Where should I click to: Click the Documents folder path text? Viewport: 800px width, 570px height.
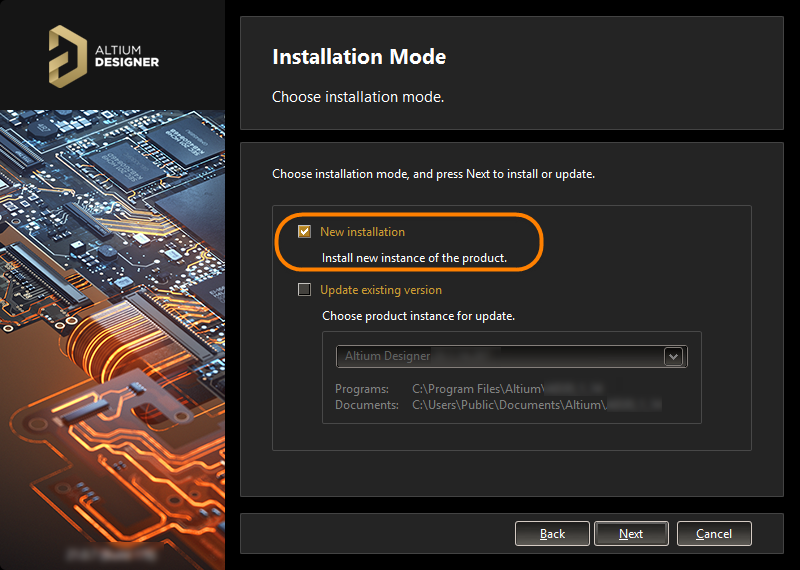coord(535,405)
